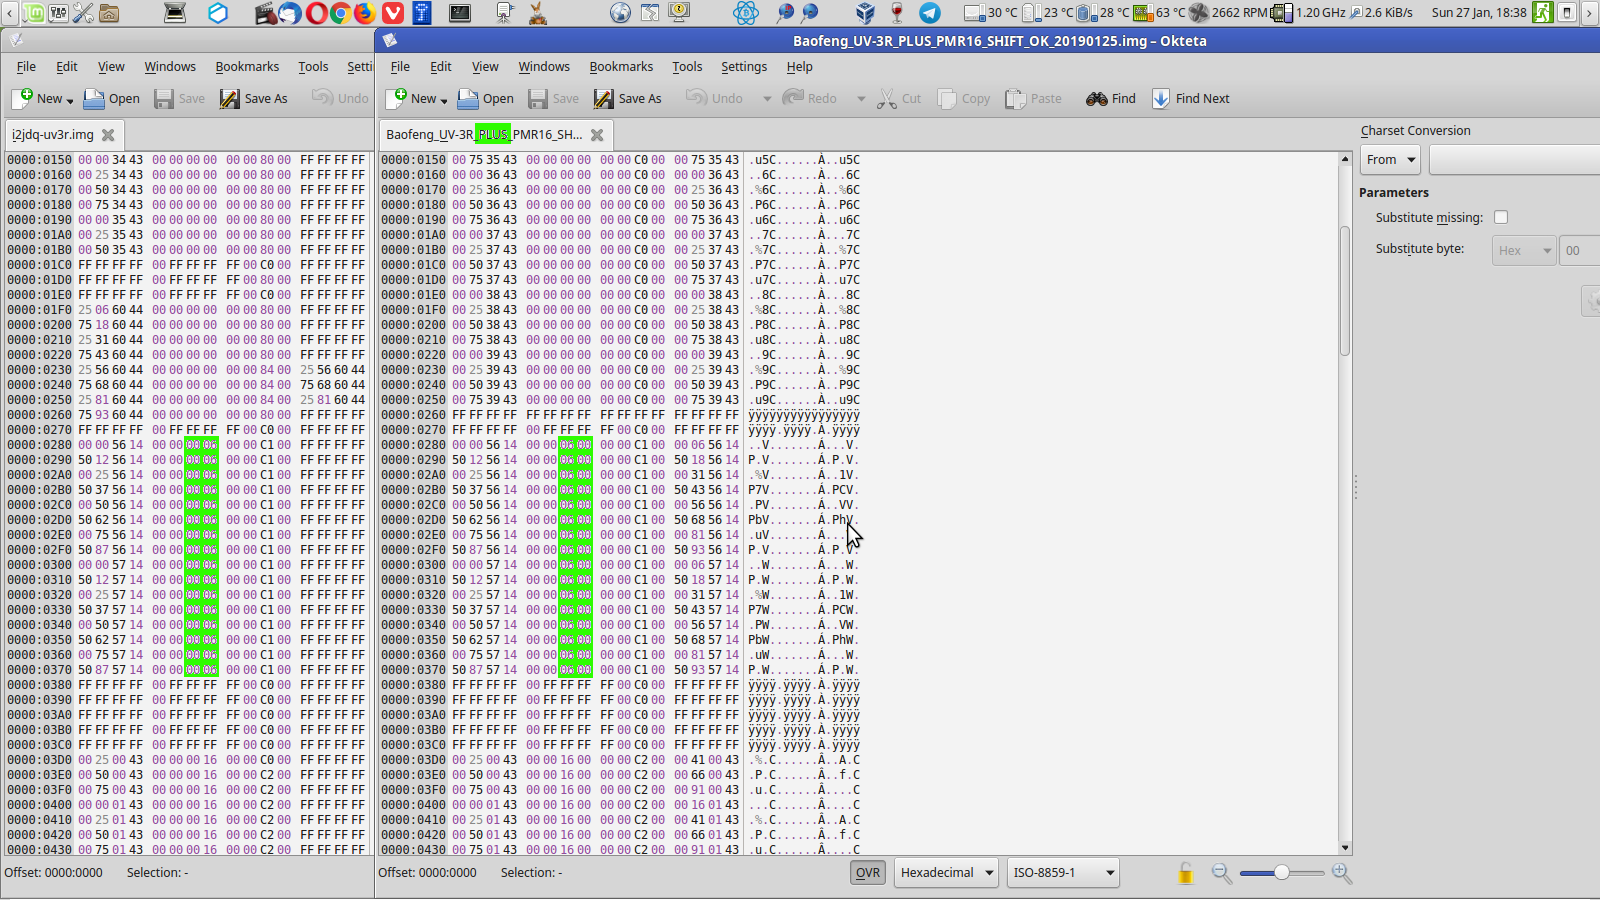Open the Edit menu in Okteta

[441, 66]
